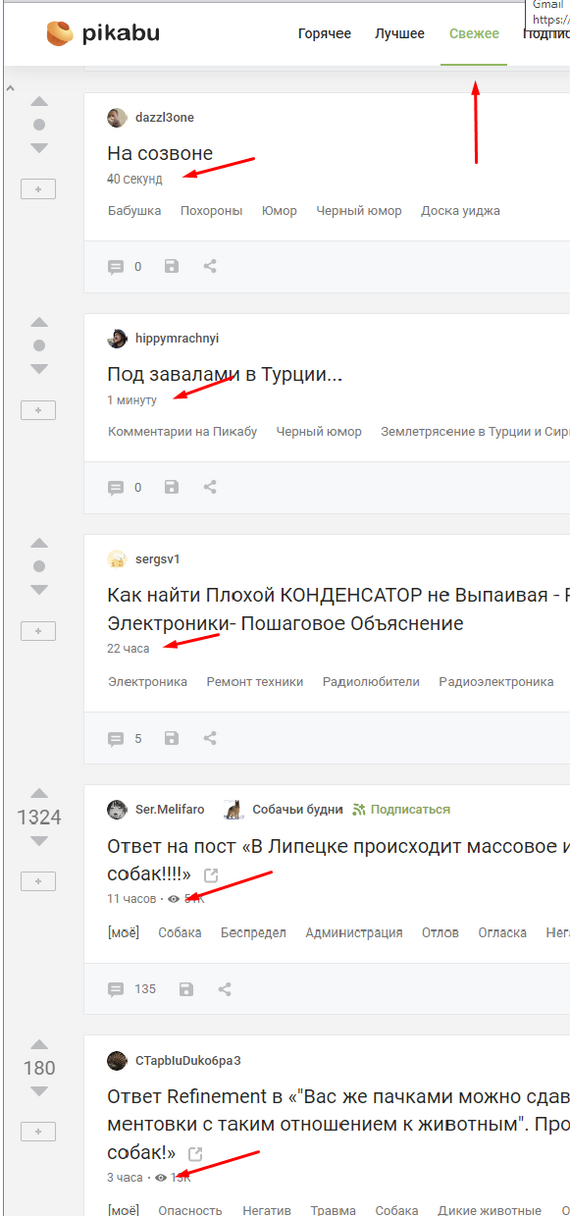Downvote the post rated 1324
The width and height of the screenshot is (570, 1216).
click(x=39, y=841)
